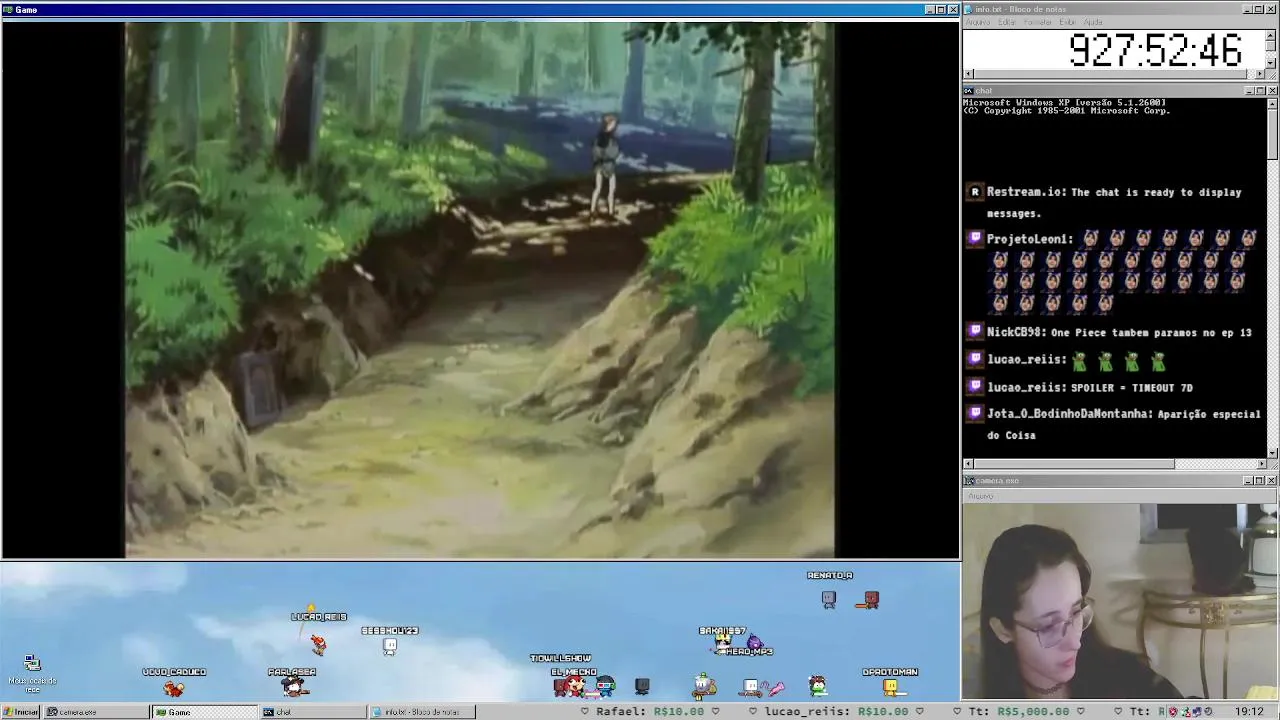Click the NickCB98 username in chat
This screenshot has width=1280, height=720.
1017,332
